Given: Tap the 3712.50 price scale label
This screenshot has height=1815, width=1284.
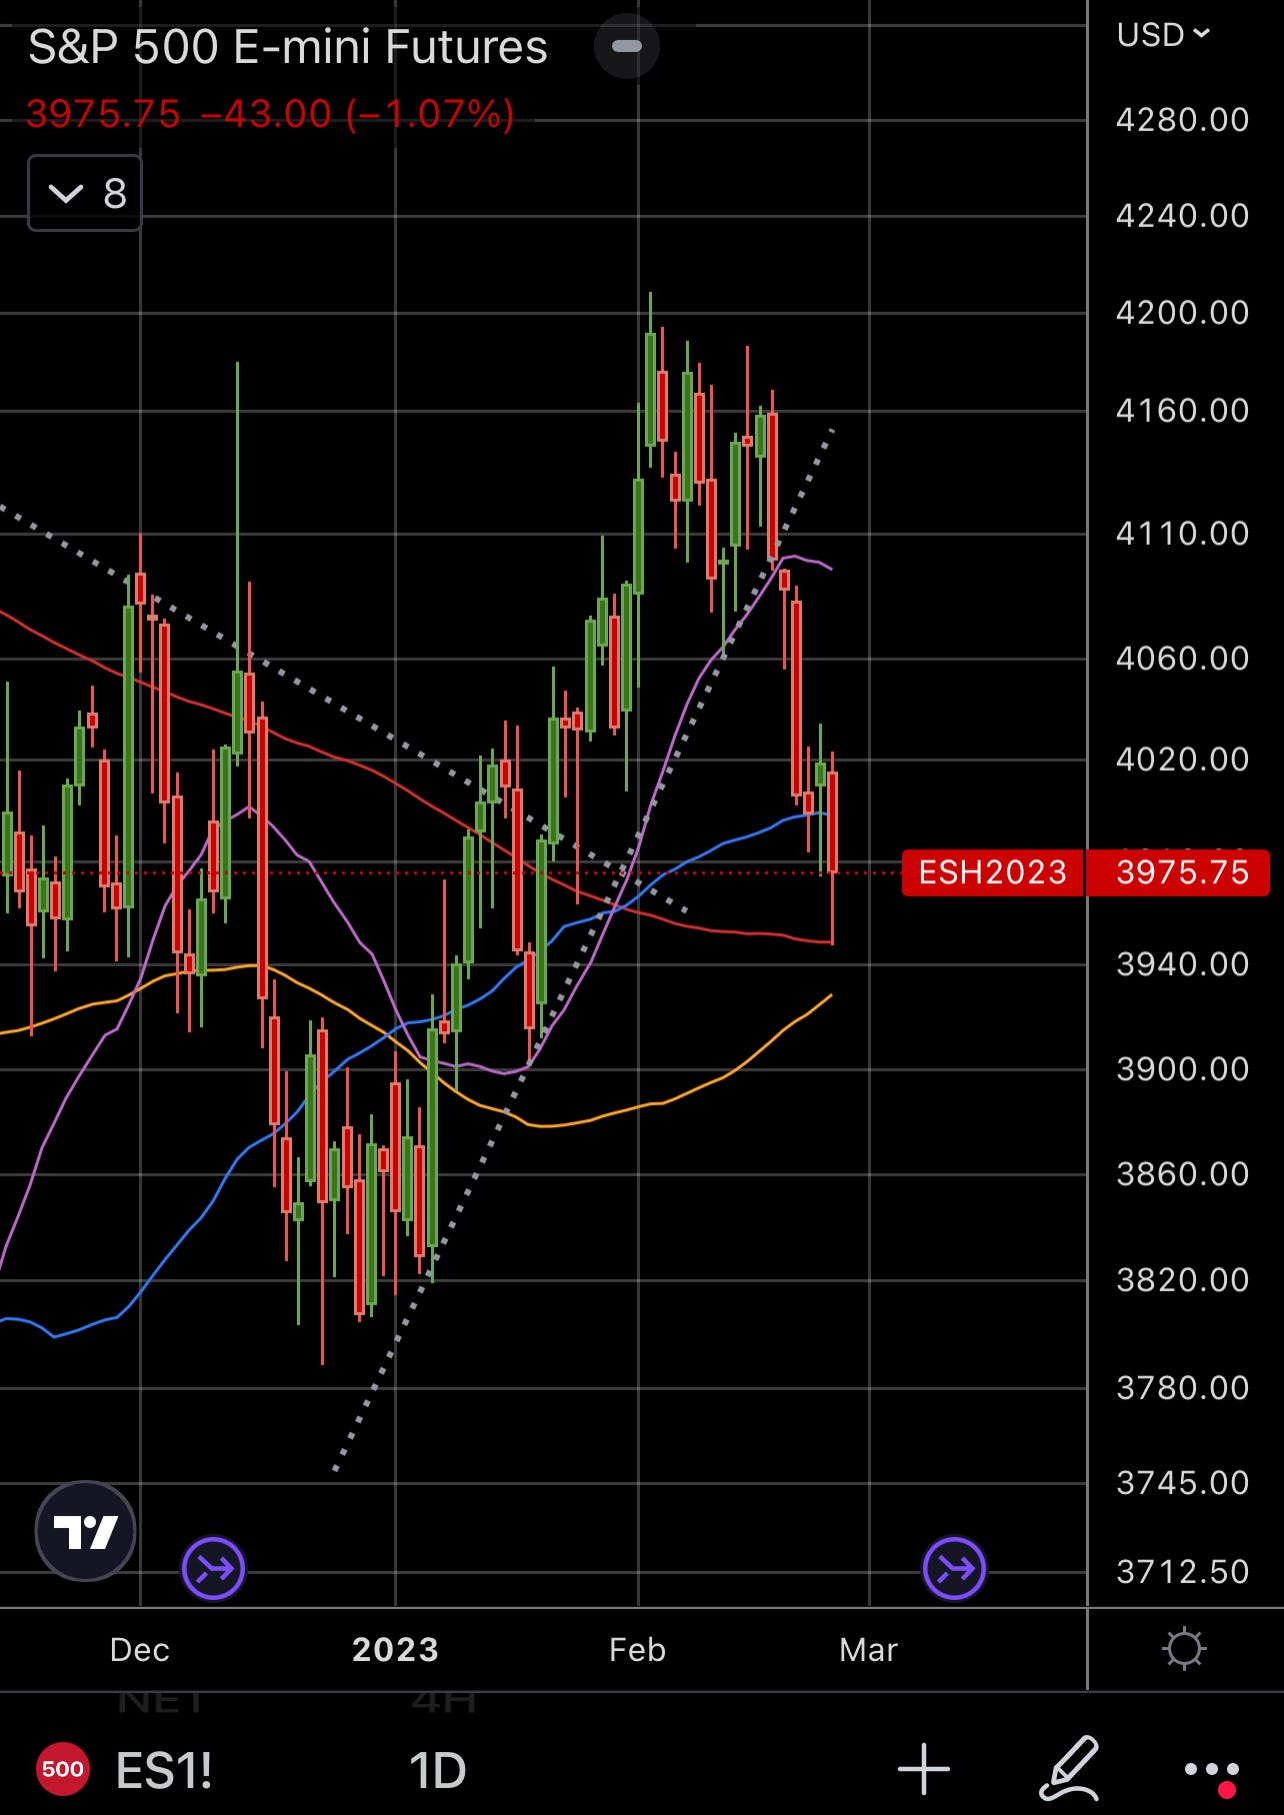Looking at the screenshot, I should 1182,1572.
